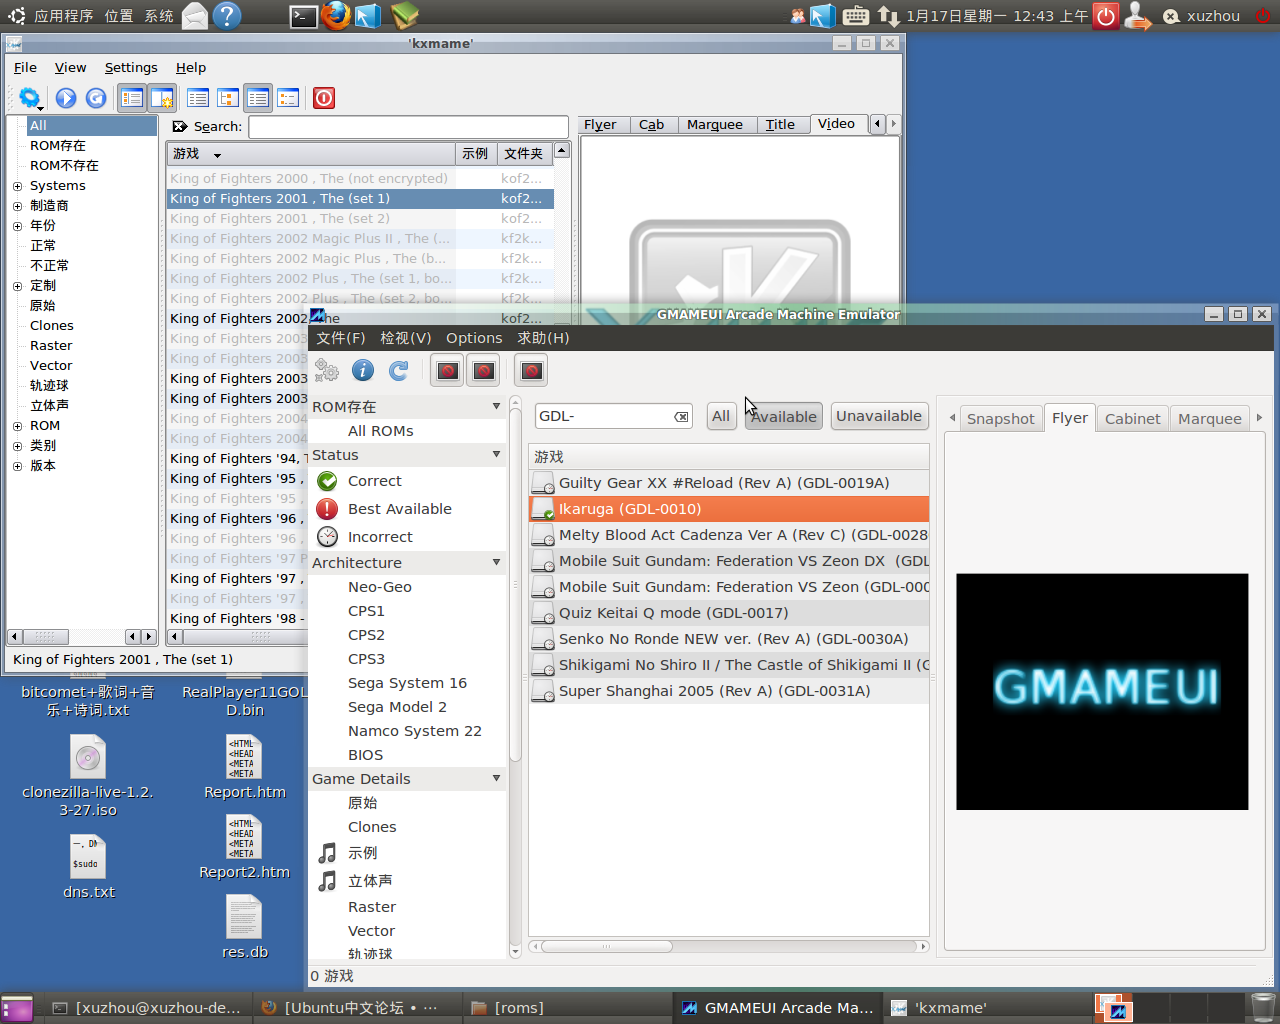
Task: Collapse the ROM存在 section header
Action: [407, 407]
